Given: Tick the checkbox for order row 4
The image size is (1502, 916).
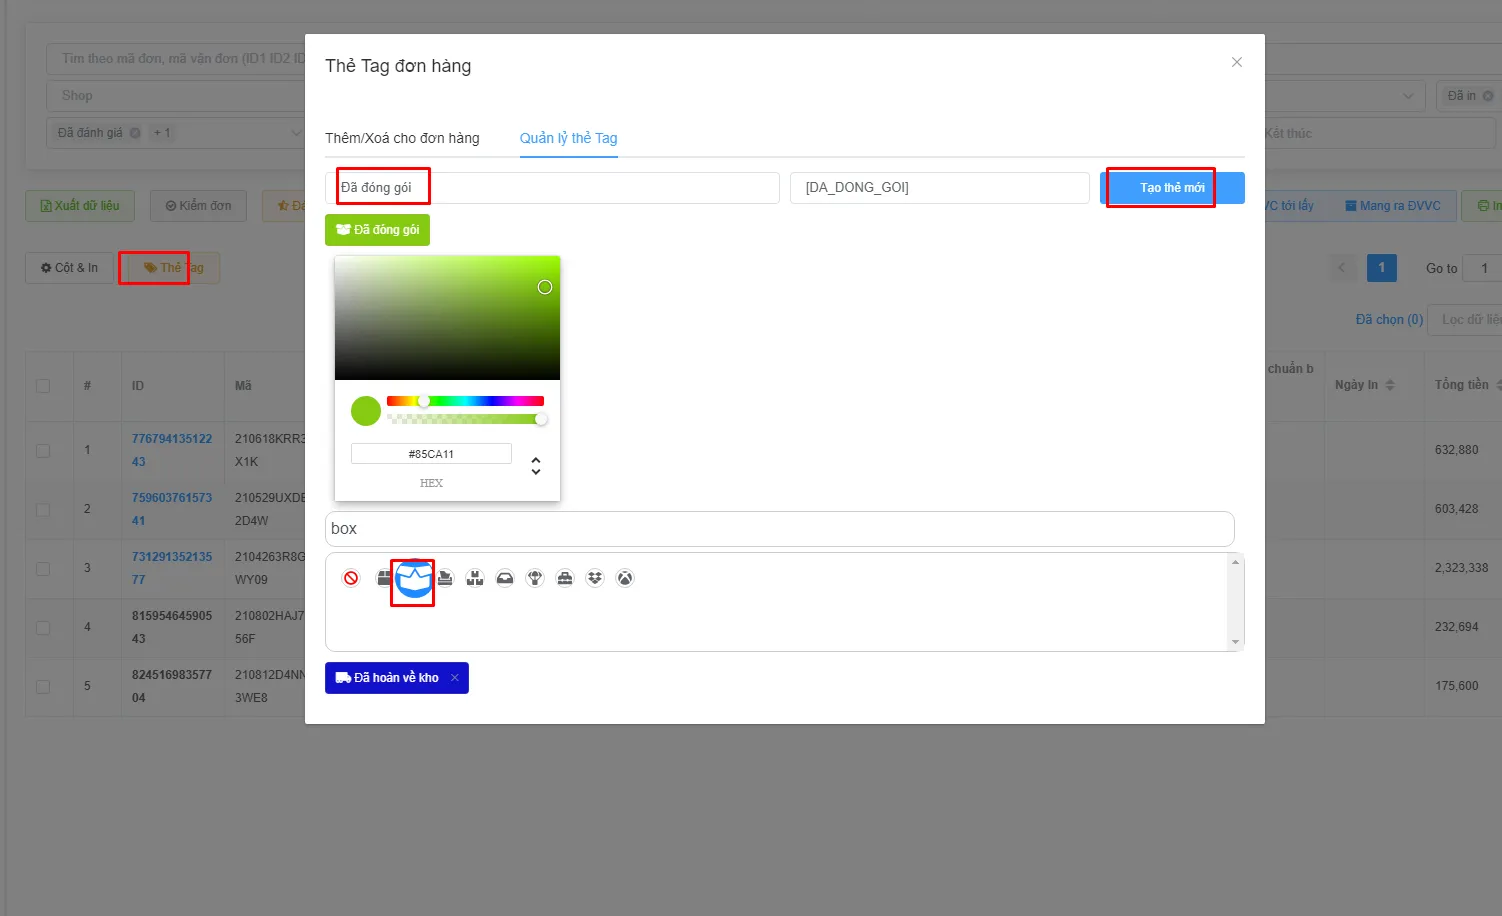Looking at the screenshot, I should point(43,627).
